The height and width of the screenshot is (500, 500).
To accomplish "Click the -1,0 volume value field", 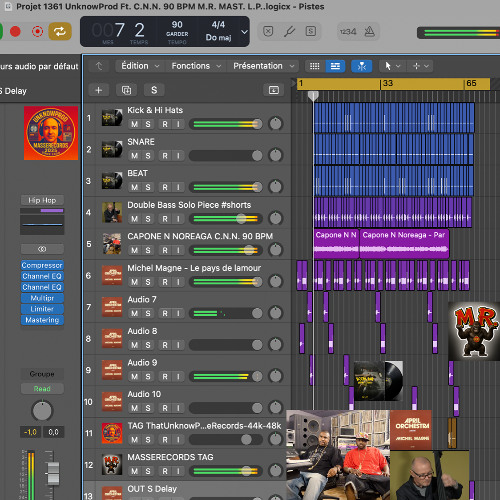I will point(30,432).
